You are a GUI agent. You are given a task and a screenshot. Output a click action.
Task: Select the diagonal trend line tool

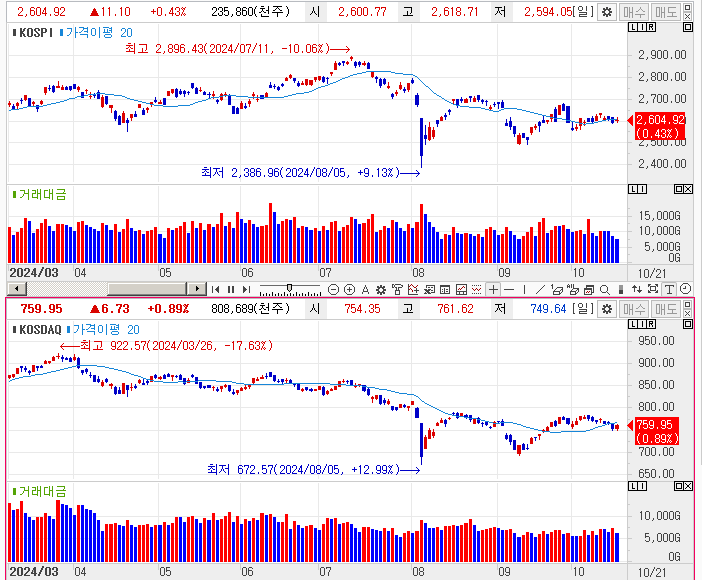(540, 289)
